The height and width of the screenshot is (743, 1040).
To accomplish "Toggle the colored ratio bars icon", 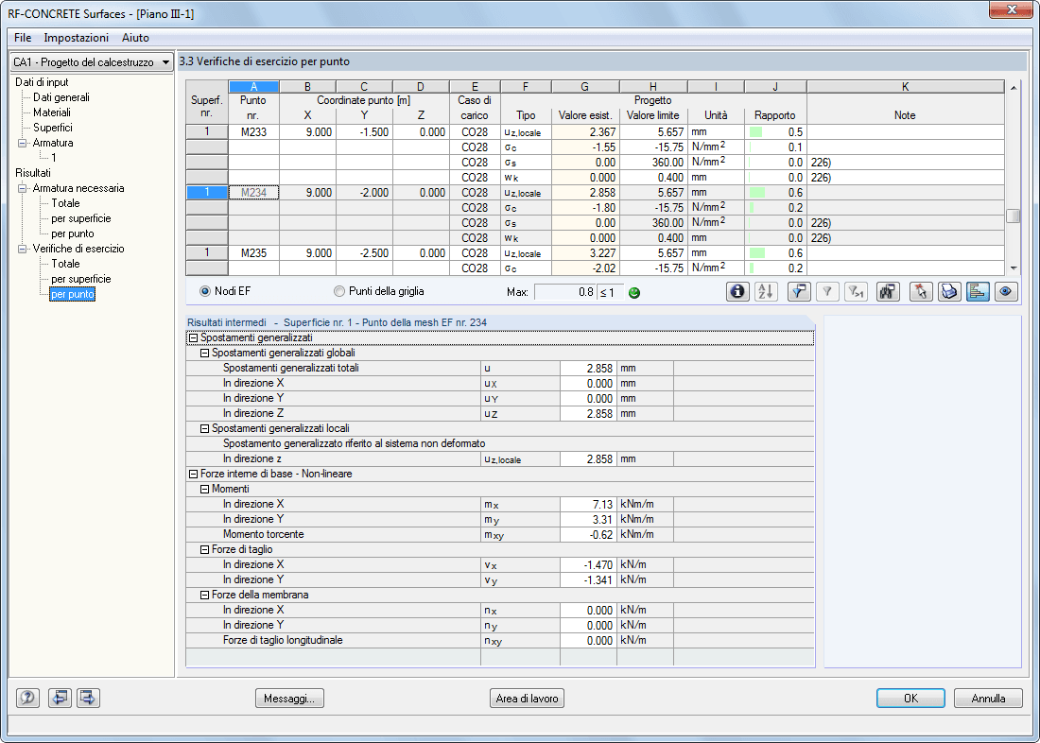I will 978,292.
